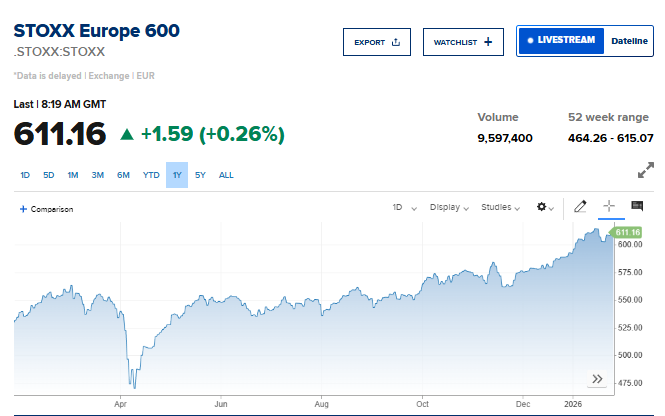Click the double-arrow scroll to latest icon
Image resolution: width=665 pixels, height=416 pixels.
[597, 379]
